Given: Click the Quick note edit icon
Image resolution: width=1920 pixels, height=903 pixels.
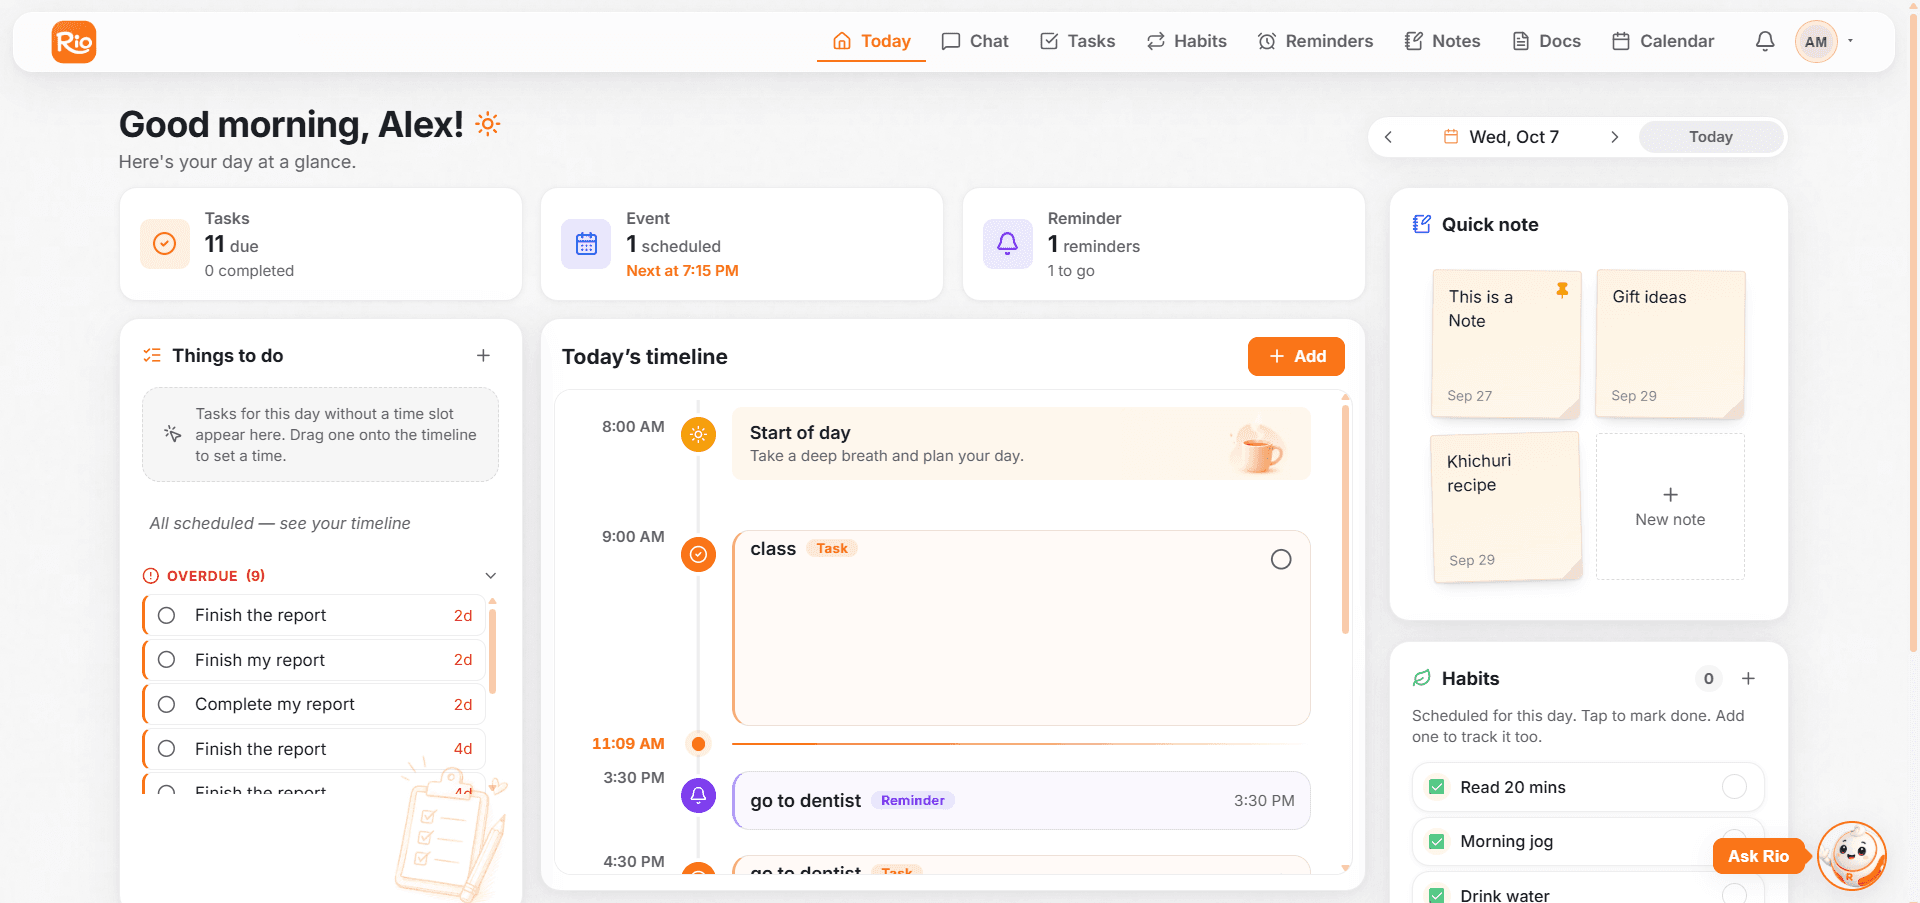Looking at the screenshot, I should coord(1421,224).
